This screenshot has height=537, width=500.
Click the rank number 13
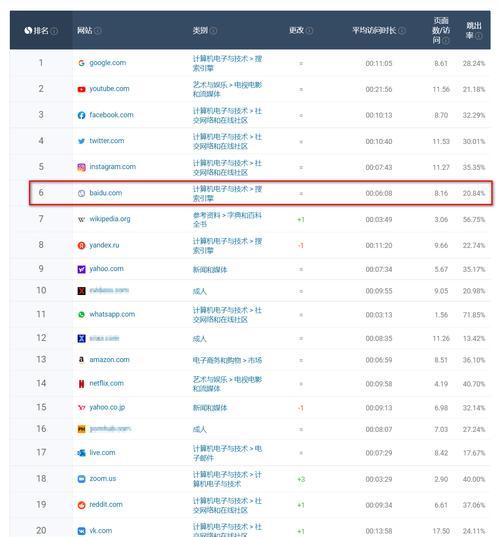click(41, 360)
